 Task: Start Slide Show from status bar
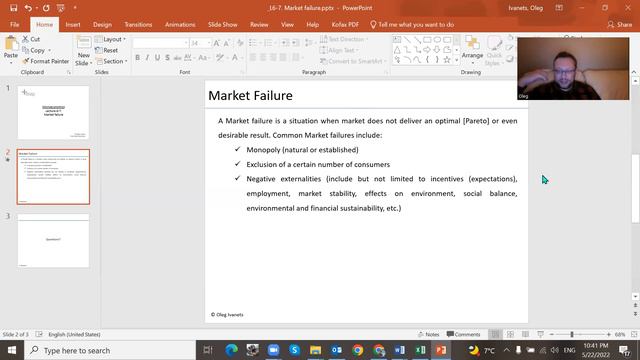[540, 334]
